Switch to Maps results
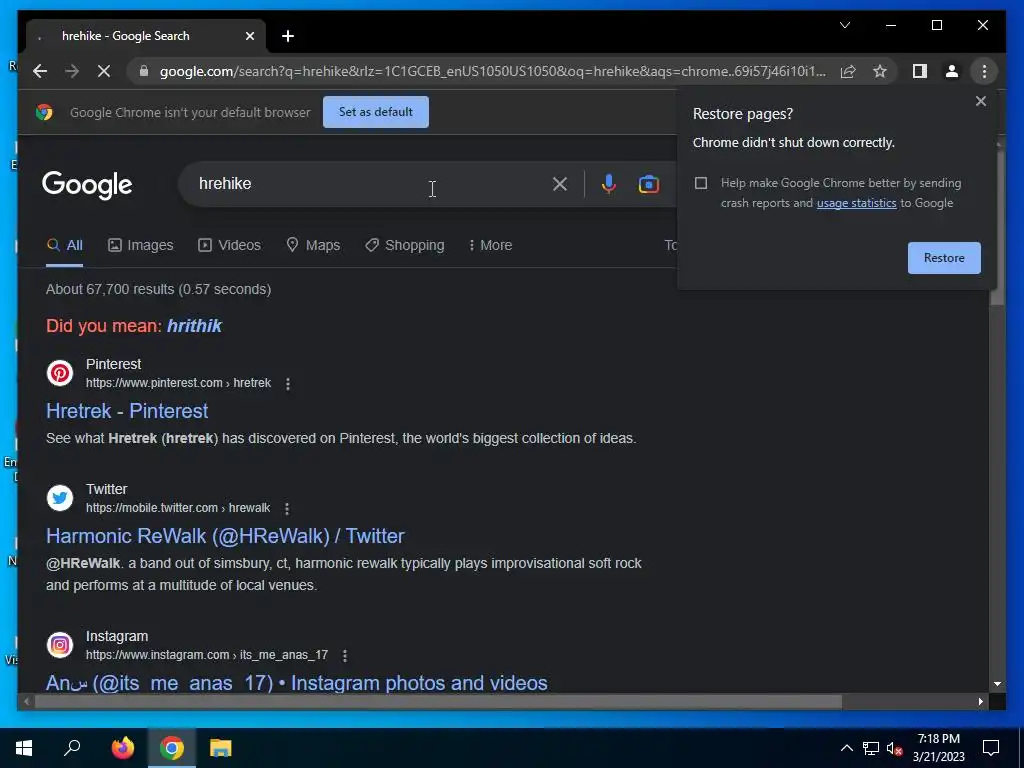 click(313, 246)
